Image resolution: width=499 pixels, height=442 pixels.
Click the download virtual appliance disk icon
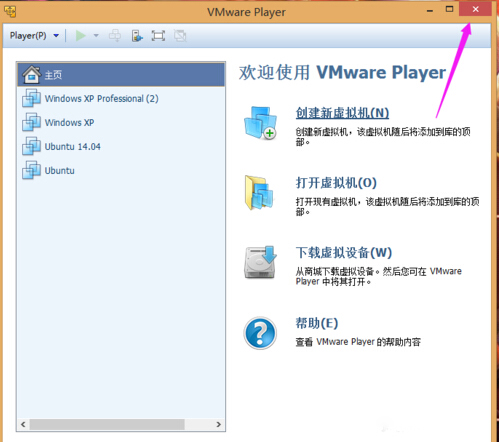click(x=260, y=262)
